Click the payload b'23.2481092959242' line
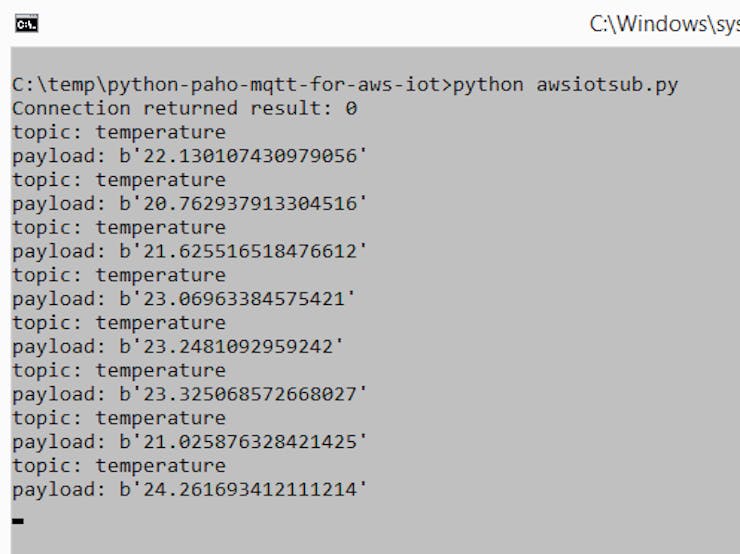The width and height of the screenshot is (740, 554). pyautogui.click(x=178, y=346)
